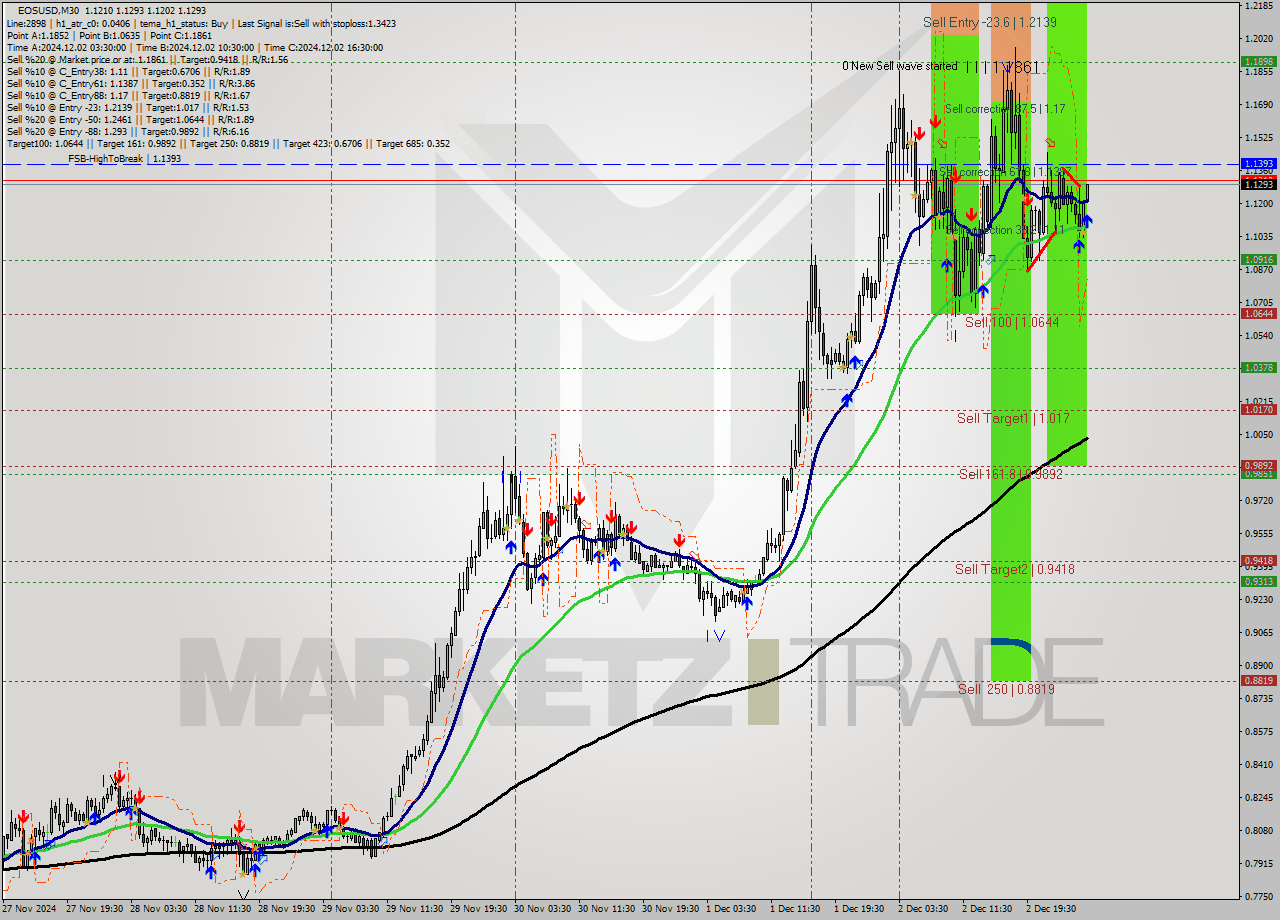Click the 0.8245 price scale value
Image resolution: width=1280 pixels, height=920 pixels.
[1258, 797]
